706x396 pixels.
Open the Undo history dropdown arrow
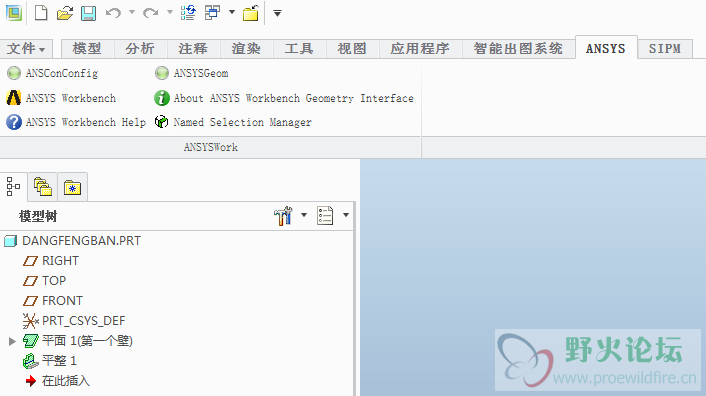pos(132,12)
